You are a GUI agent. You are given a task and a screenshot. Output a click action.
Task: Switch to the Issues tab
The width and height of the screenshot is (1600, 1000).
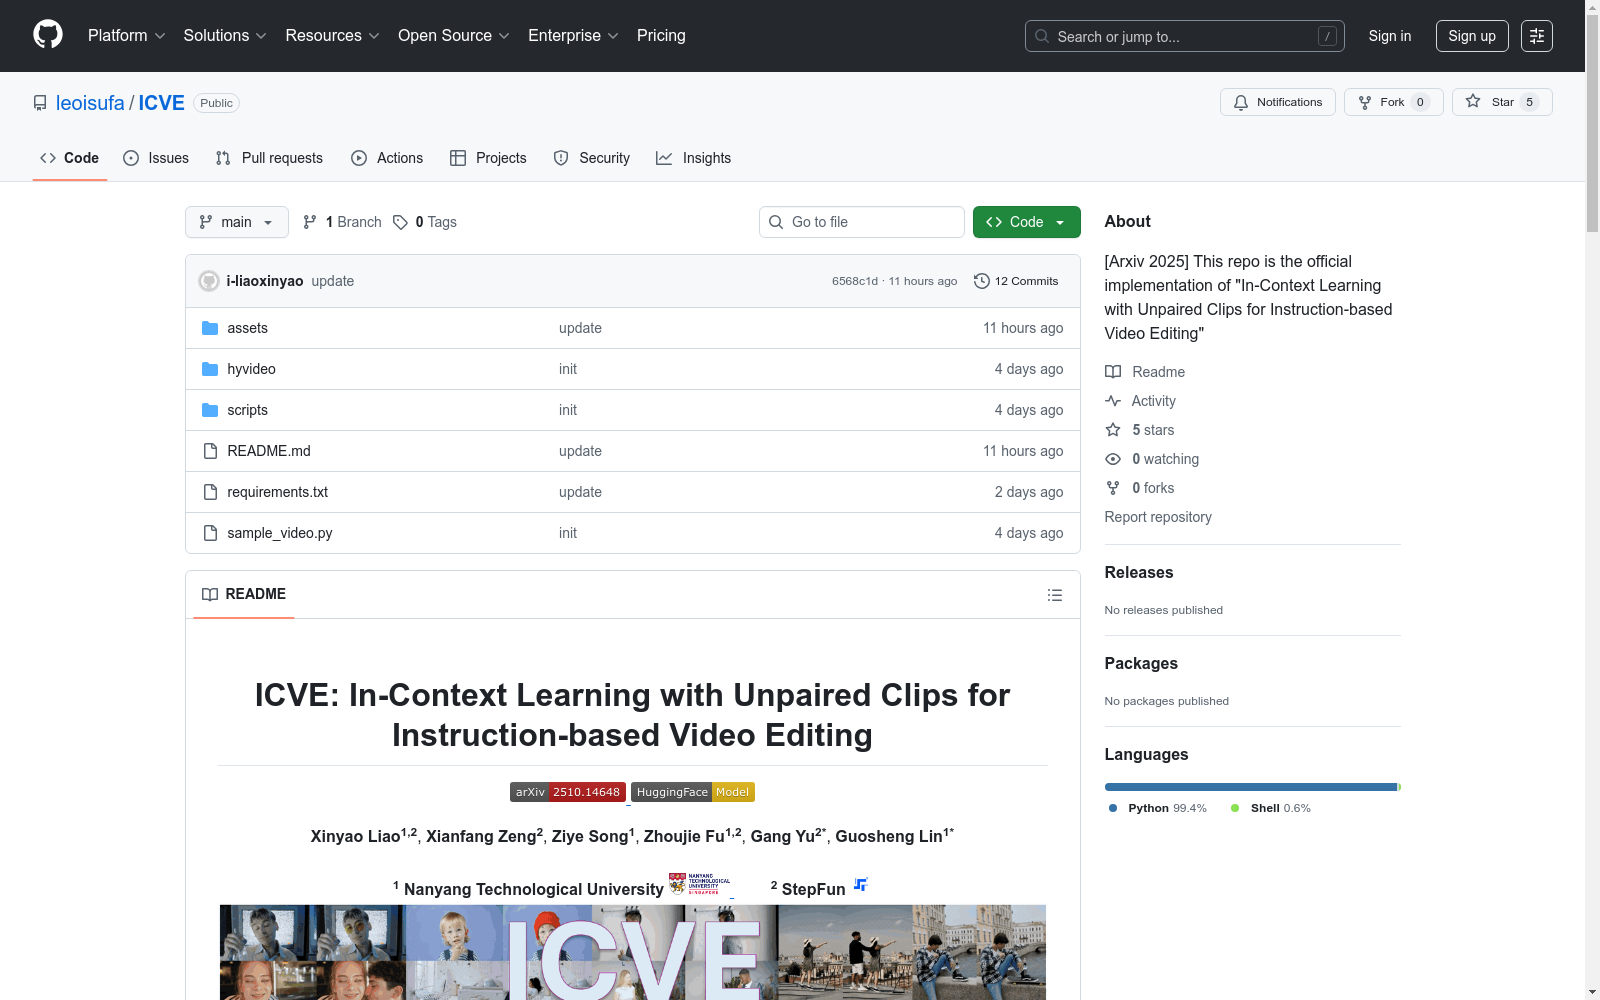[x=156, y=158]
